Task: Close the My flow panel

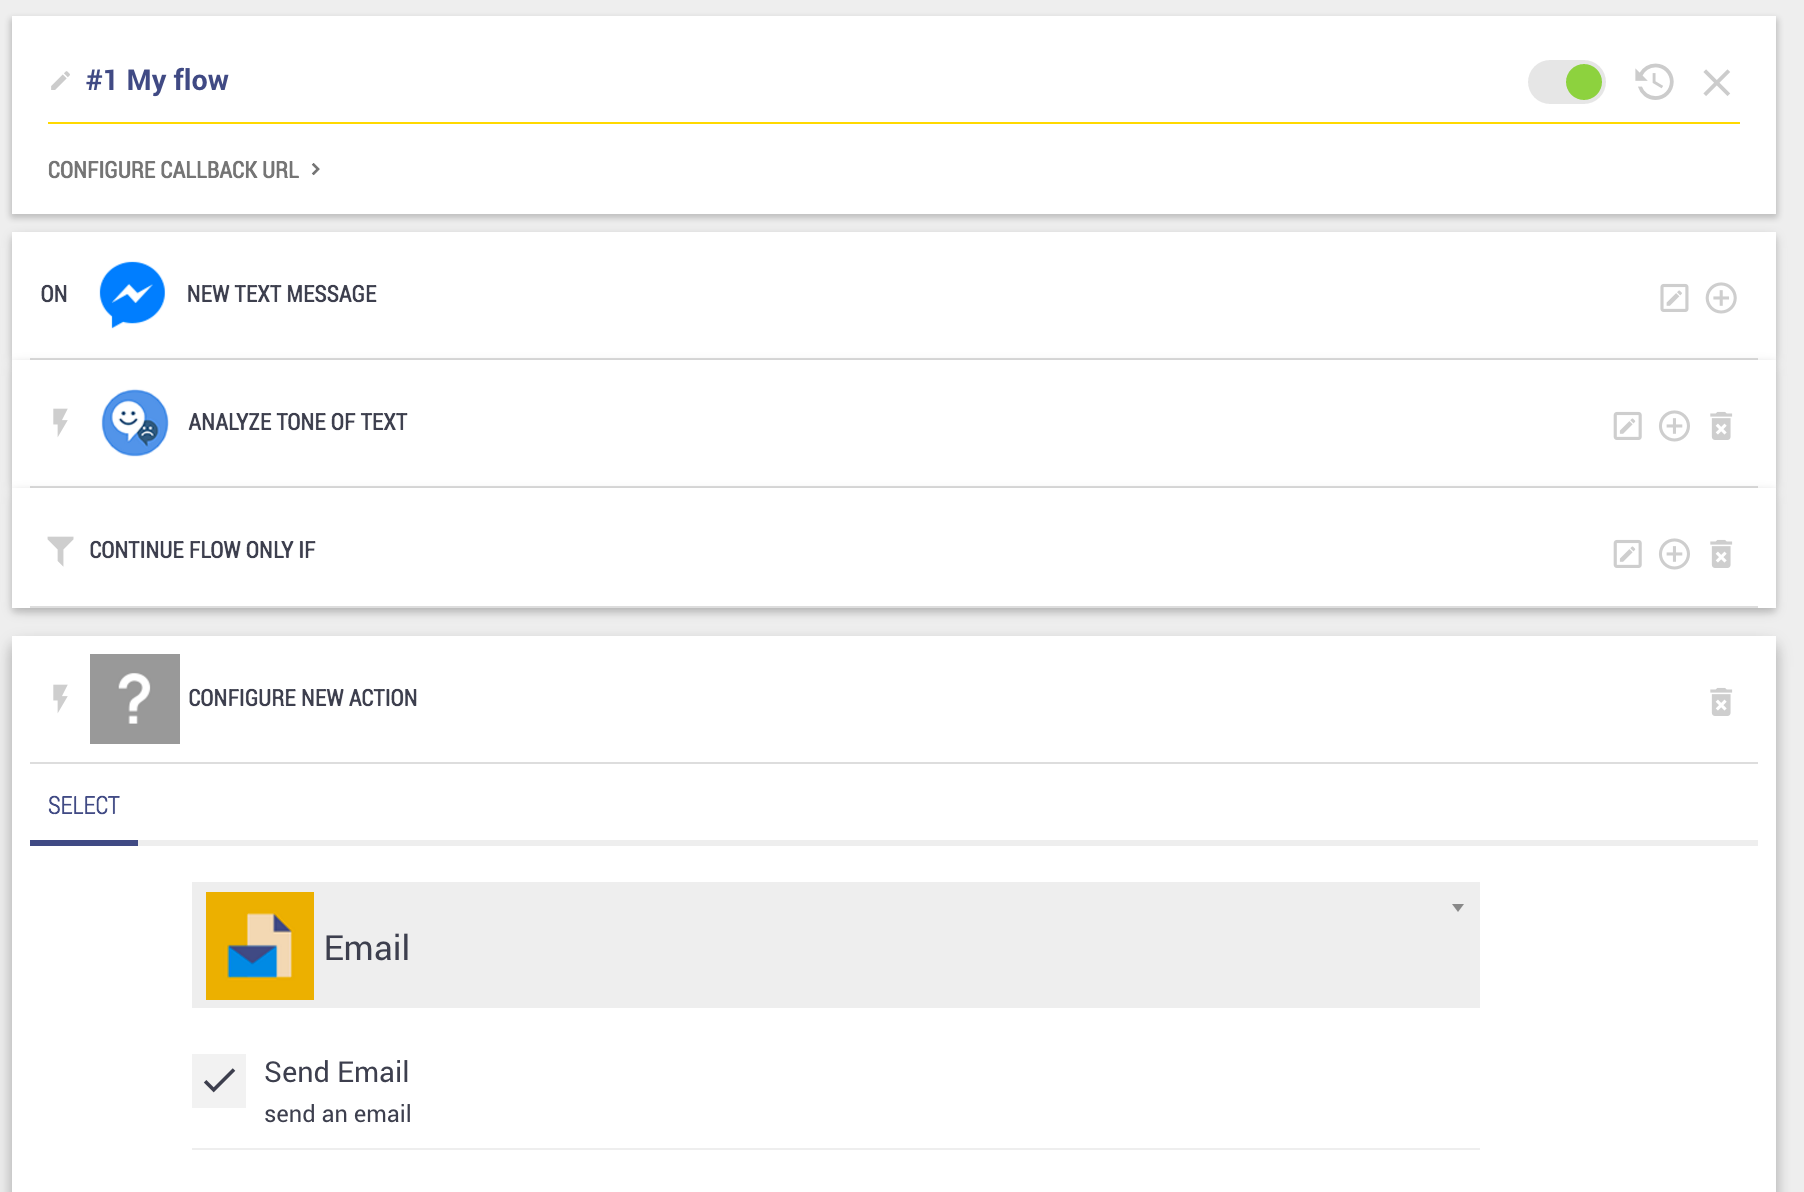Action: (1716, 82)
